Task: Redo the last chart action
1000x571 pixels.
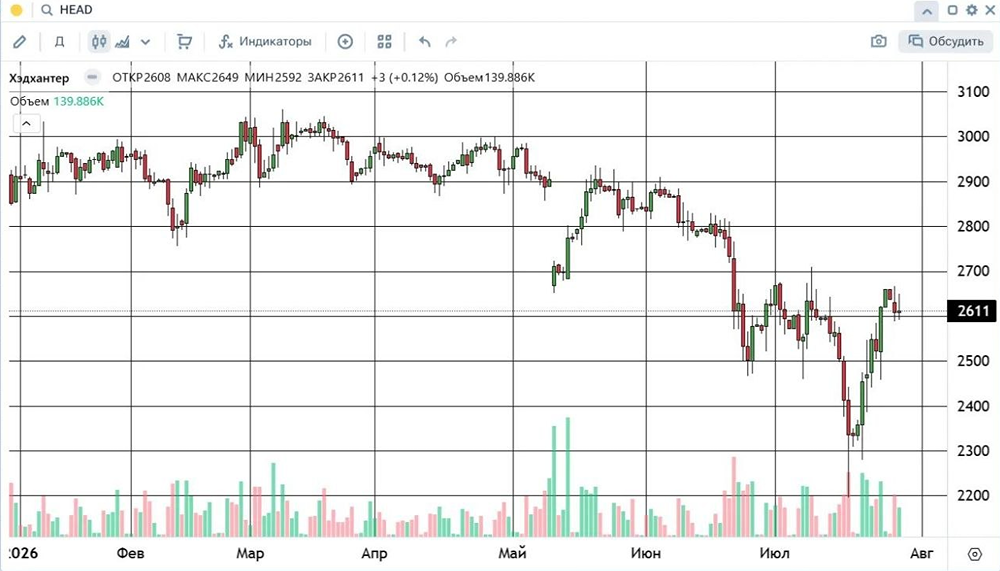Action: (451, 42)
